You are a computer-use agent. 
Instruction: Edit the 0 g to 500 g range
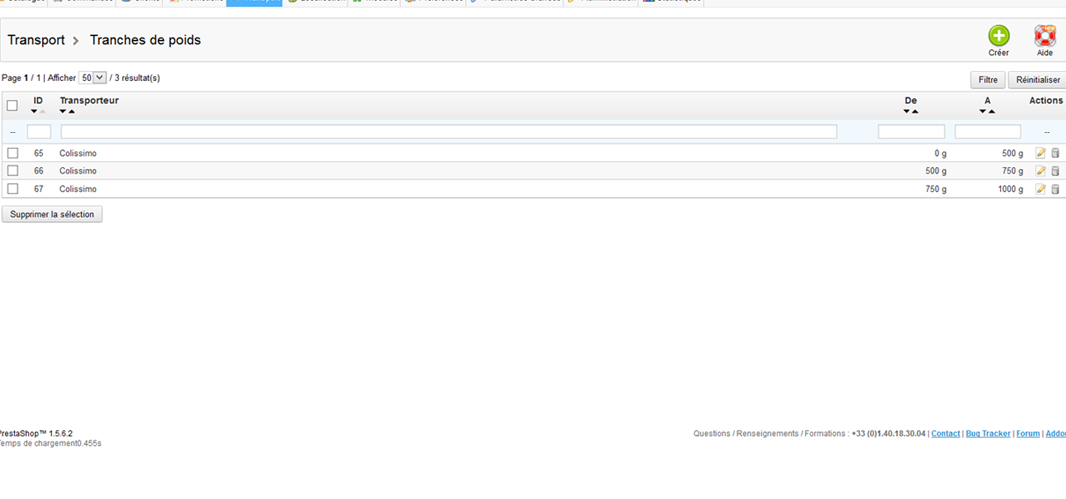pyautogui.click(x=1040, y=153)
